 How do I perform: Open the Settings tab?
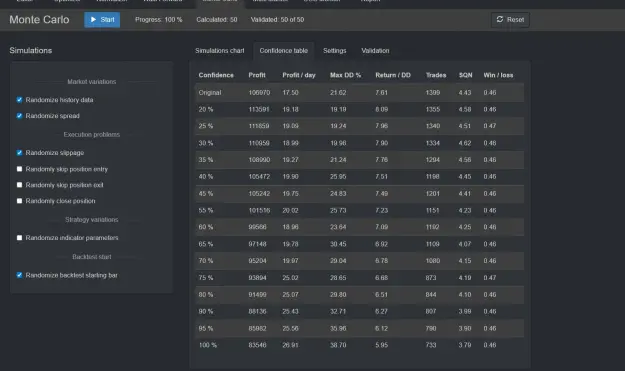tap(334, 51)
